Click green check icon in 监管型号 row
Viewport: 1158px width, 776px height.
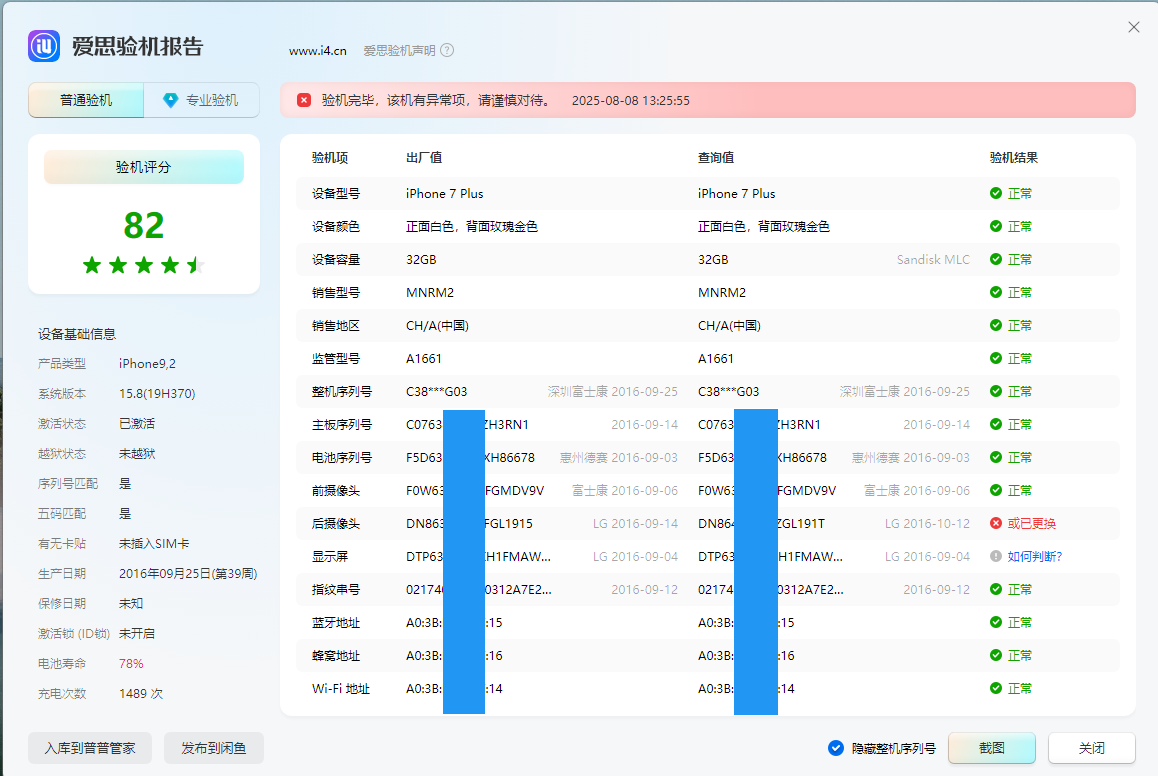click(x=996, y=358)
